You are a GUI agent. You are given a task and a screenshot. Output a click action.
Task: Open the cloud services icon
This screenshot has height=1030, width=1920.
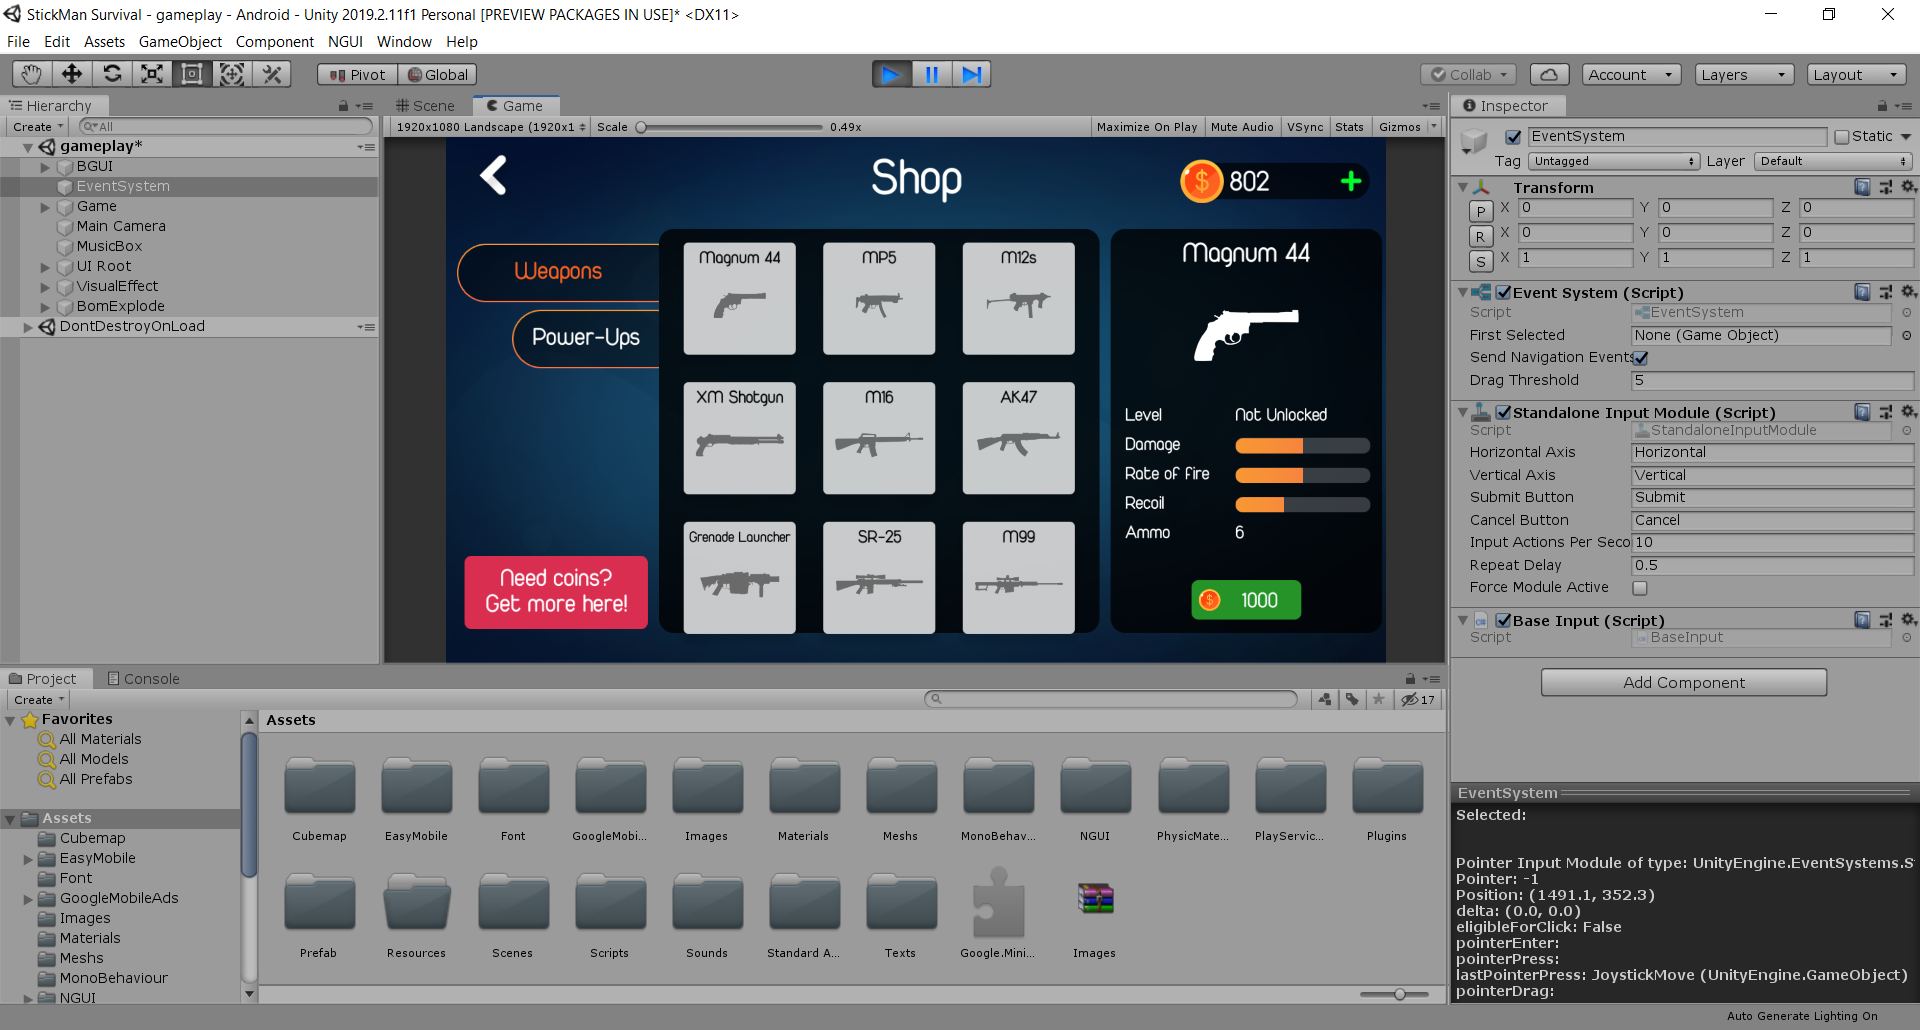[1548, 74]
